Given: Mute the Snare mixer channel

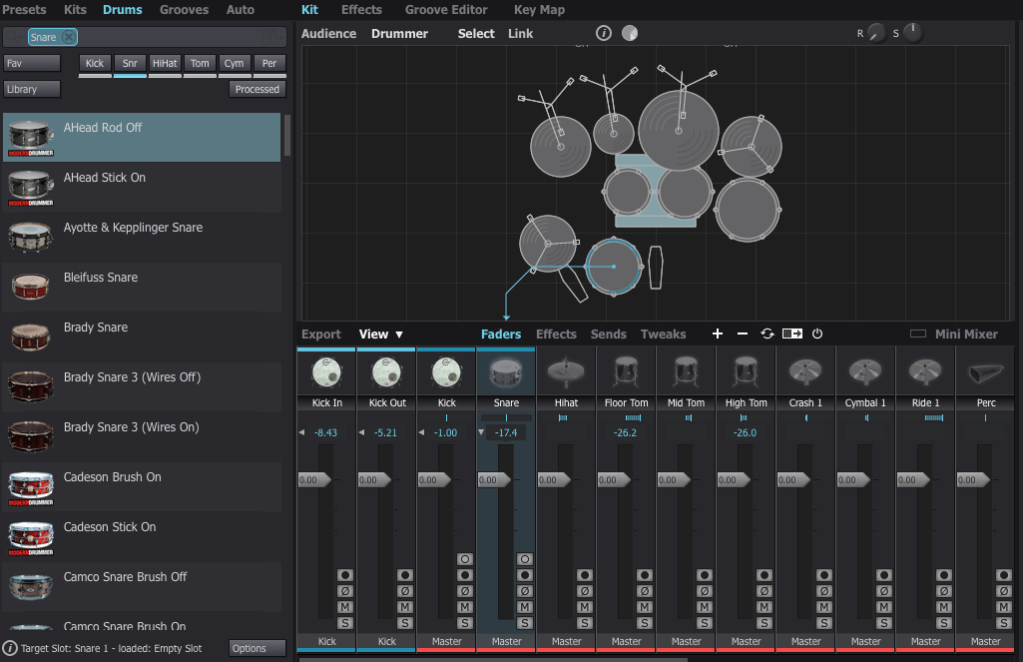Looking at the screenshot, I should [x=524, y=607].
